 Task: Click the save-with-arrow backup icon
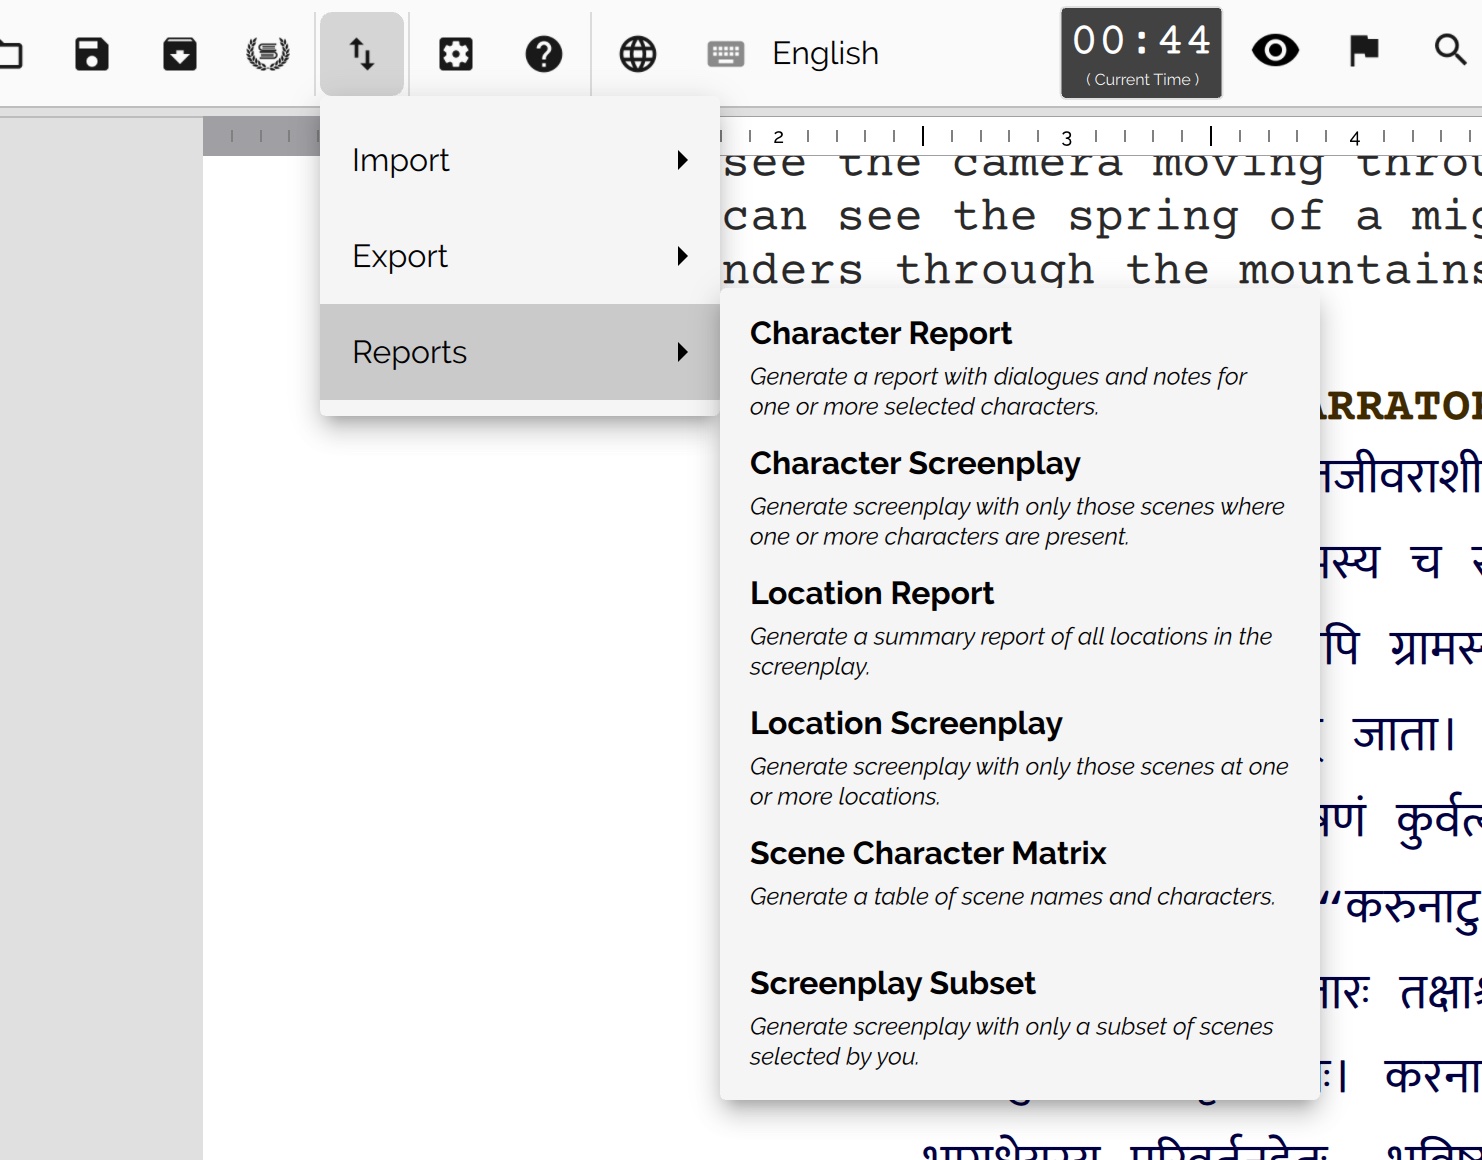tap(178, 53)
